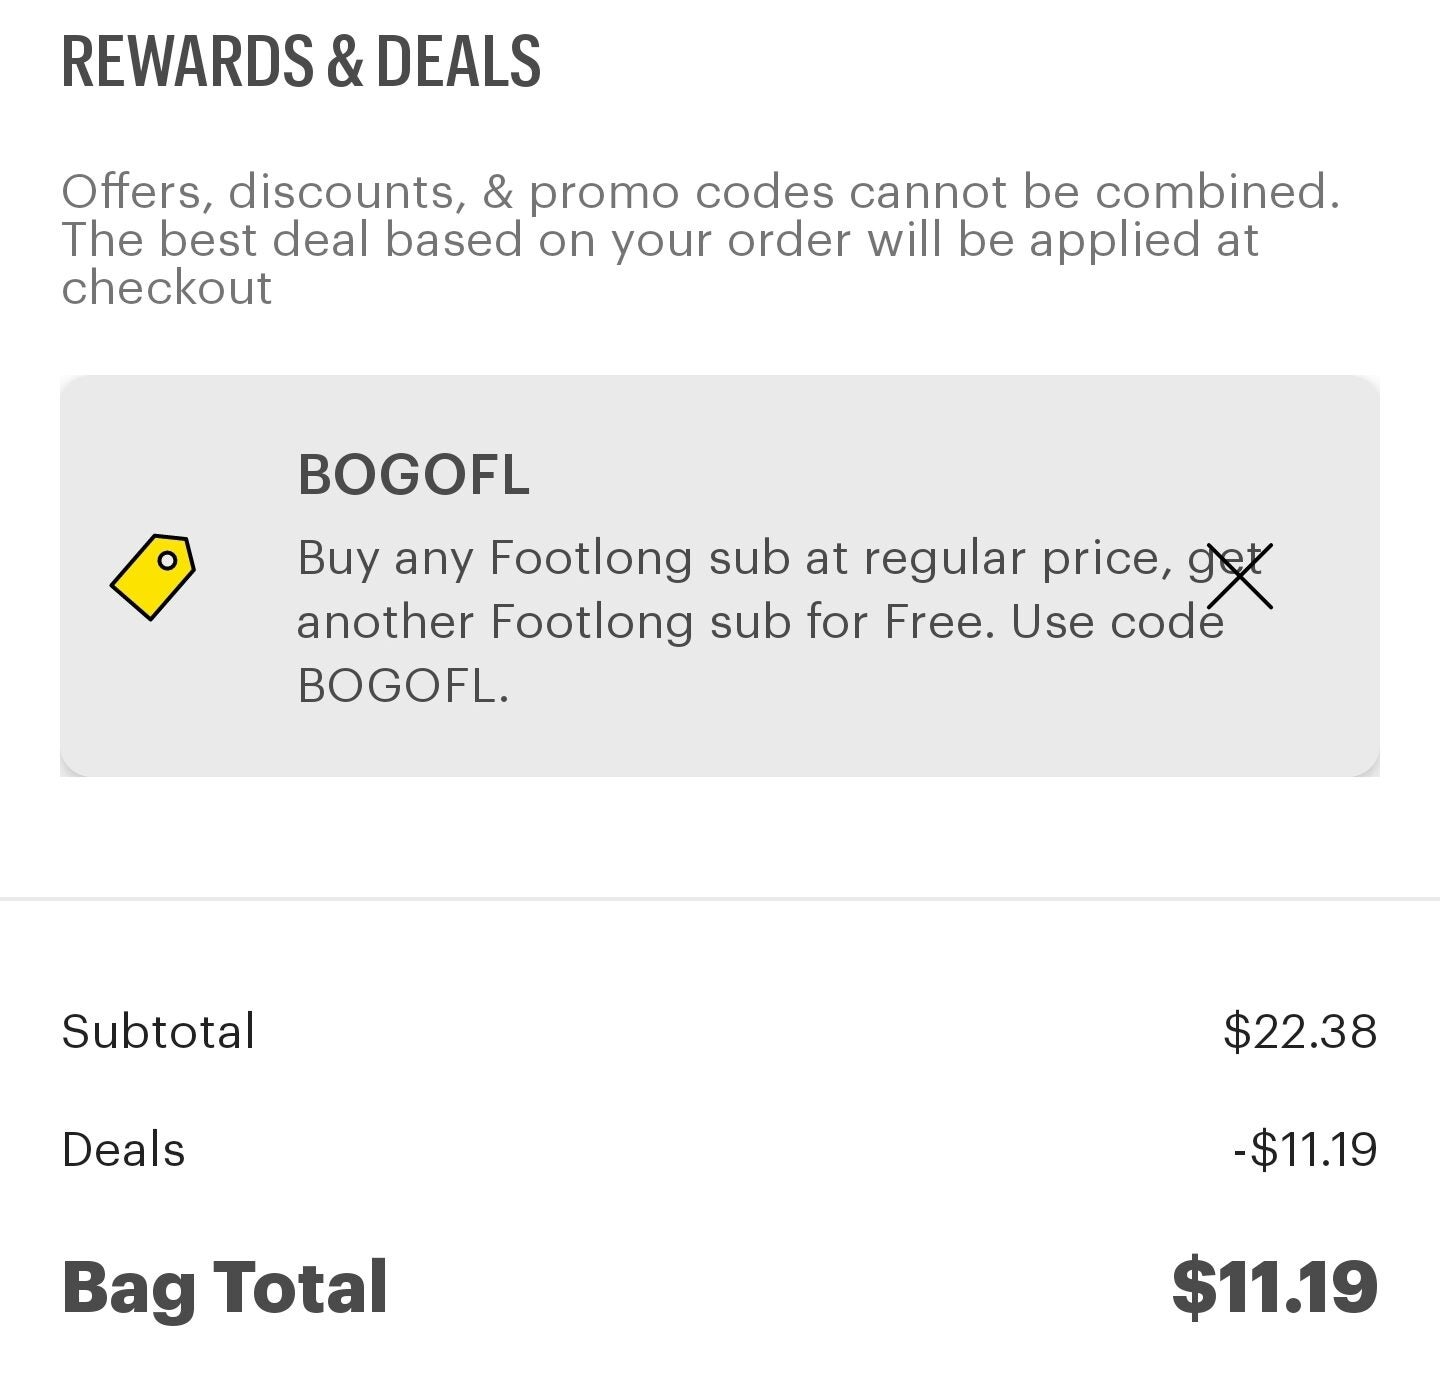Click the 'another Footlong sub for Free' text

(646, 622)
